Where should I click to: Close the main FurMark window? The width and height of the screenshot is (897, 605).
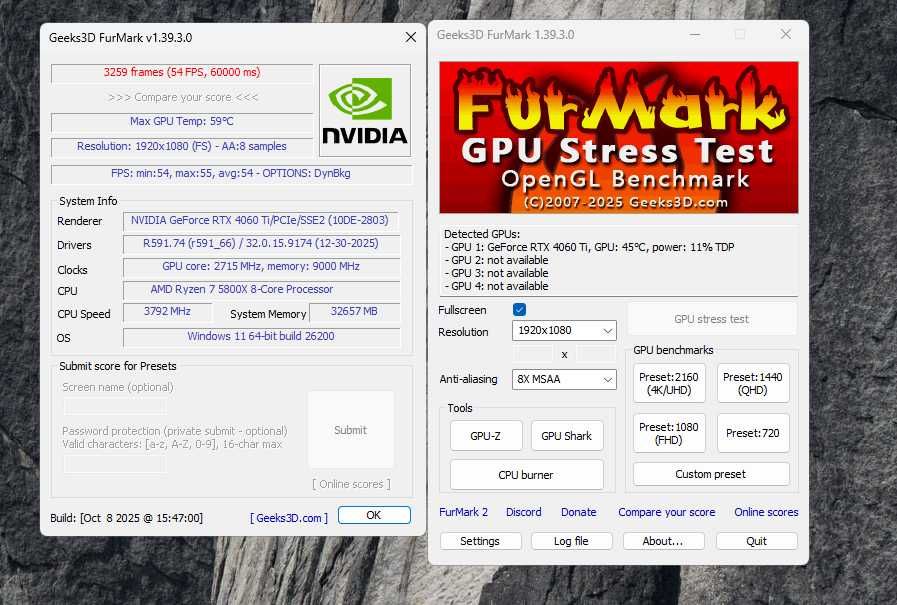[786, 34]
